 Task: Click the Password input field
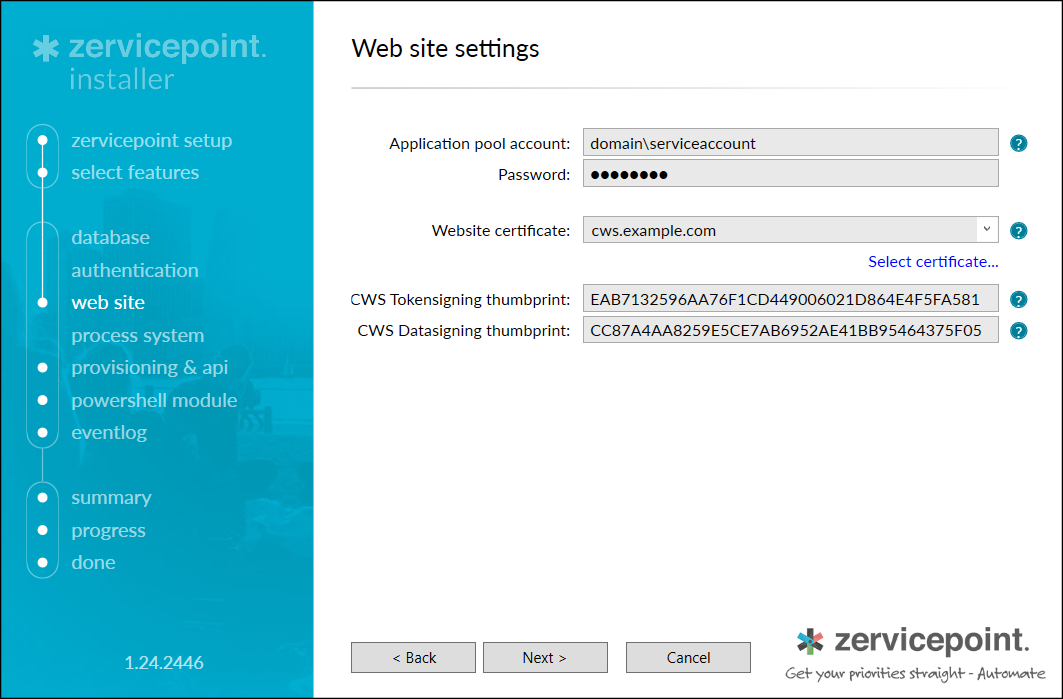tap(790, 173)
